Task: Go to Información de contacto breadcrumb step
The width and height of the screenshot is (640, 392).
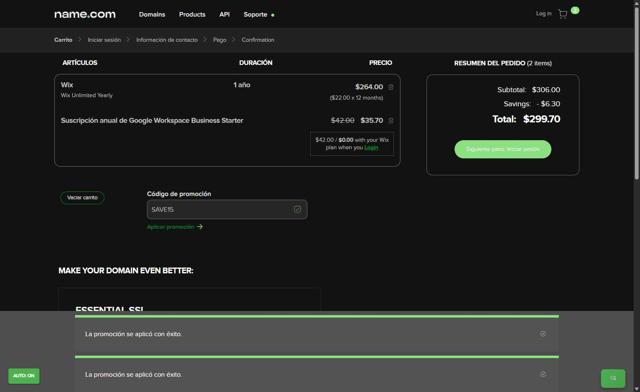Action: (x=167, y=40)
